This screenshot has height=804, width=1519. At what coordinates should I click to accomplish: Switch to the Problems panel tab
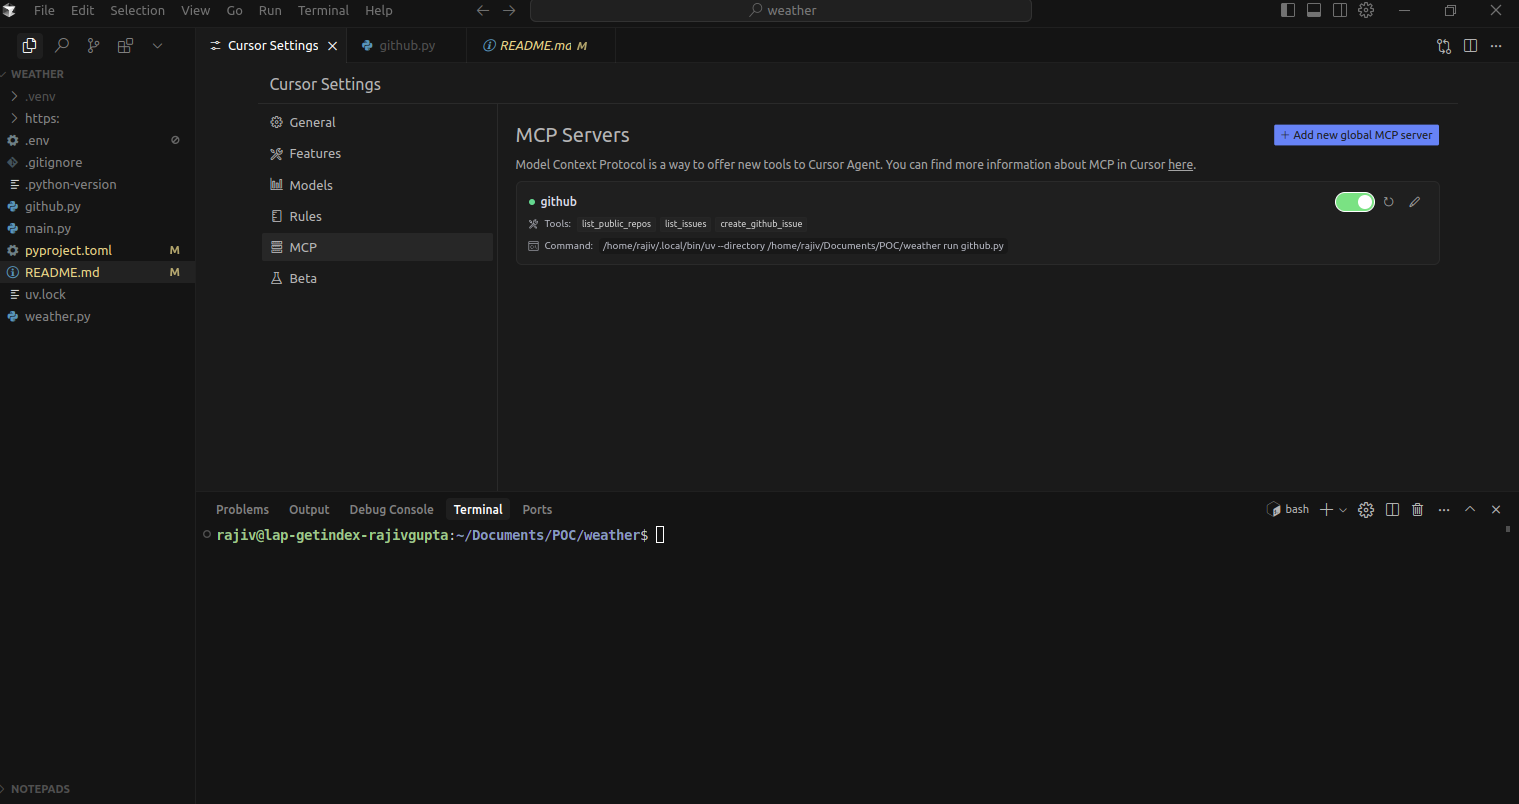click(x=242, y=509)
